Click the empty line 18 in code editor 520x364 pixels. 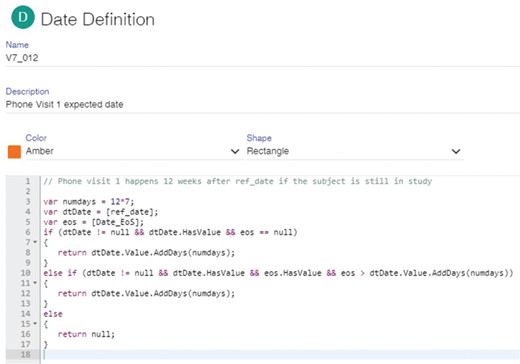280,355
